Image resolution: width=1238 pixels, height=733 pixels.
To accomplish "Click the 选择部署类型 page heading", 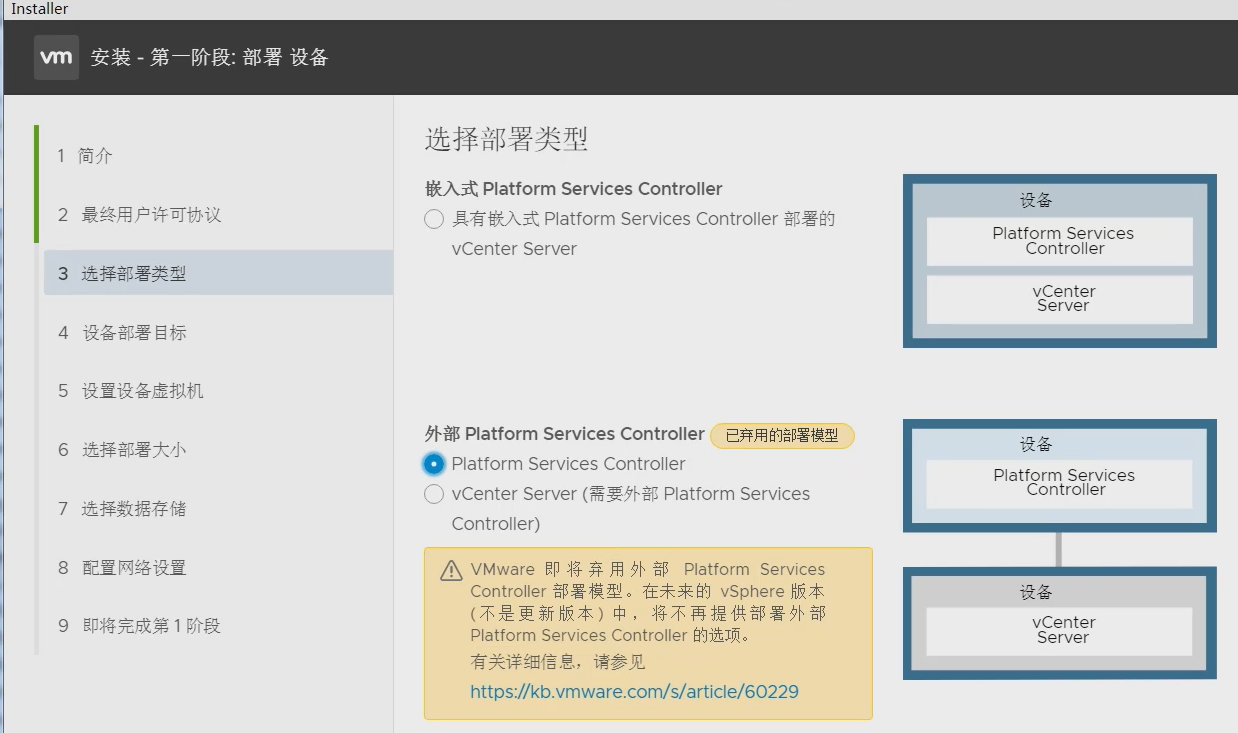I will click(x=506, y=139).
